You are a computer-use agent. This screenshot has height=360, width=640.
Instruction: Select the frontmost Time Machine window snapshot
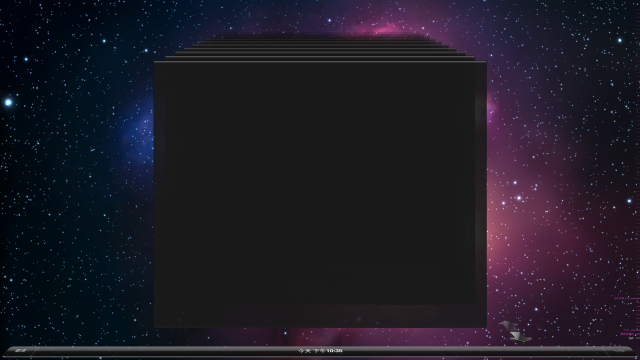tap(320, 194)
